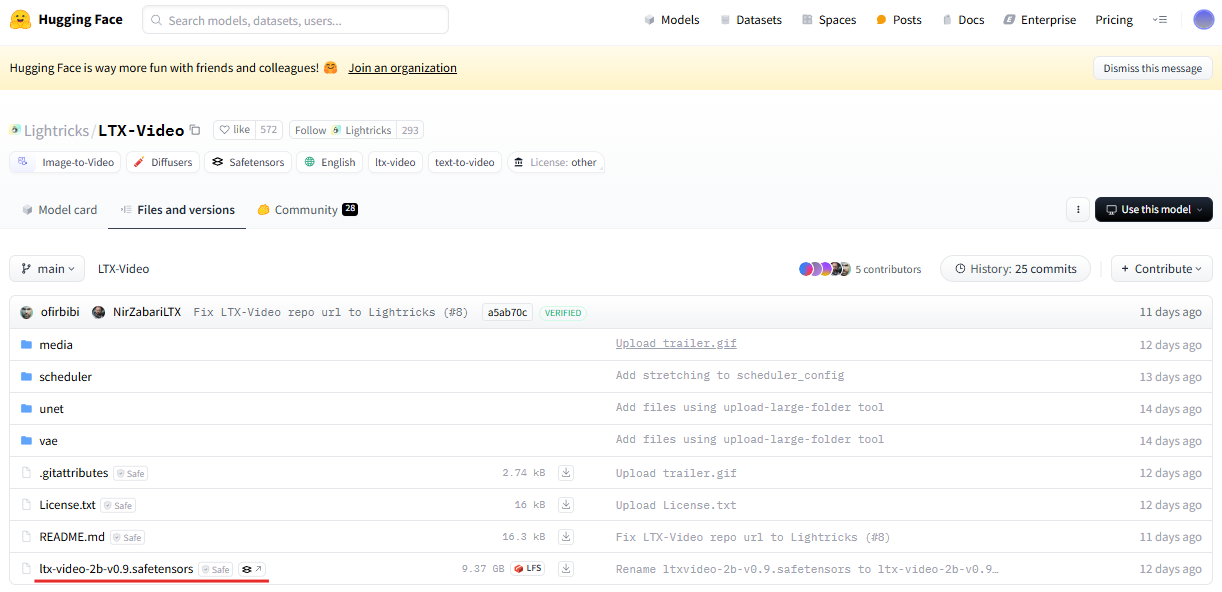
Task: Select the Safetensors tag
Action: pyautogui.click(x=248, y=162)
